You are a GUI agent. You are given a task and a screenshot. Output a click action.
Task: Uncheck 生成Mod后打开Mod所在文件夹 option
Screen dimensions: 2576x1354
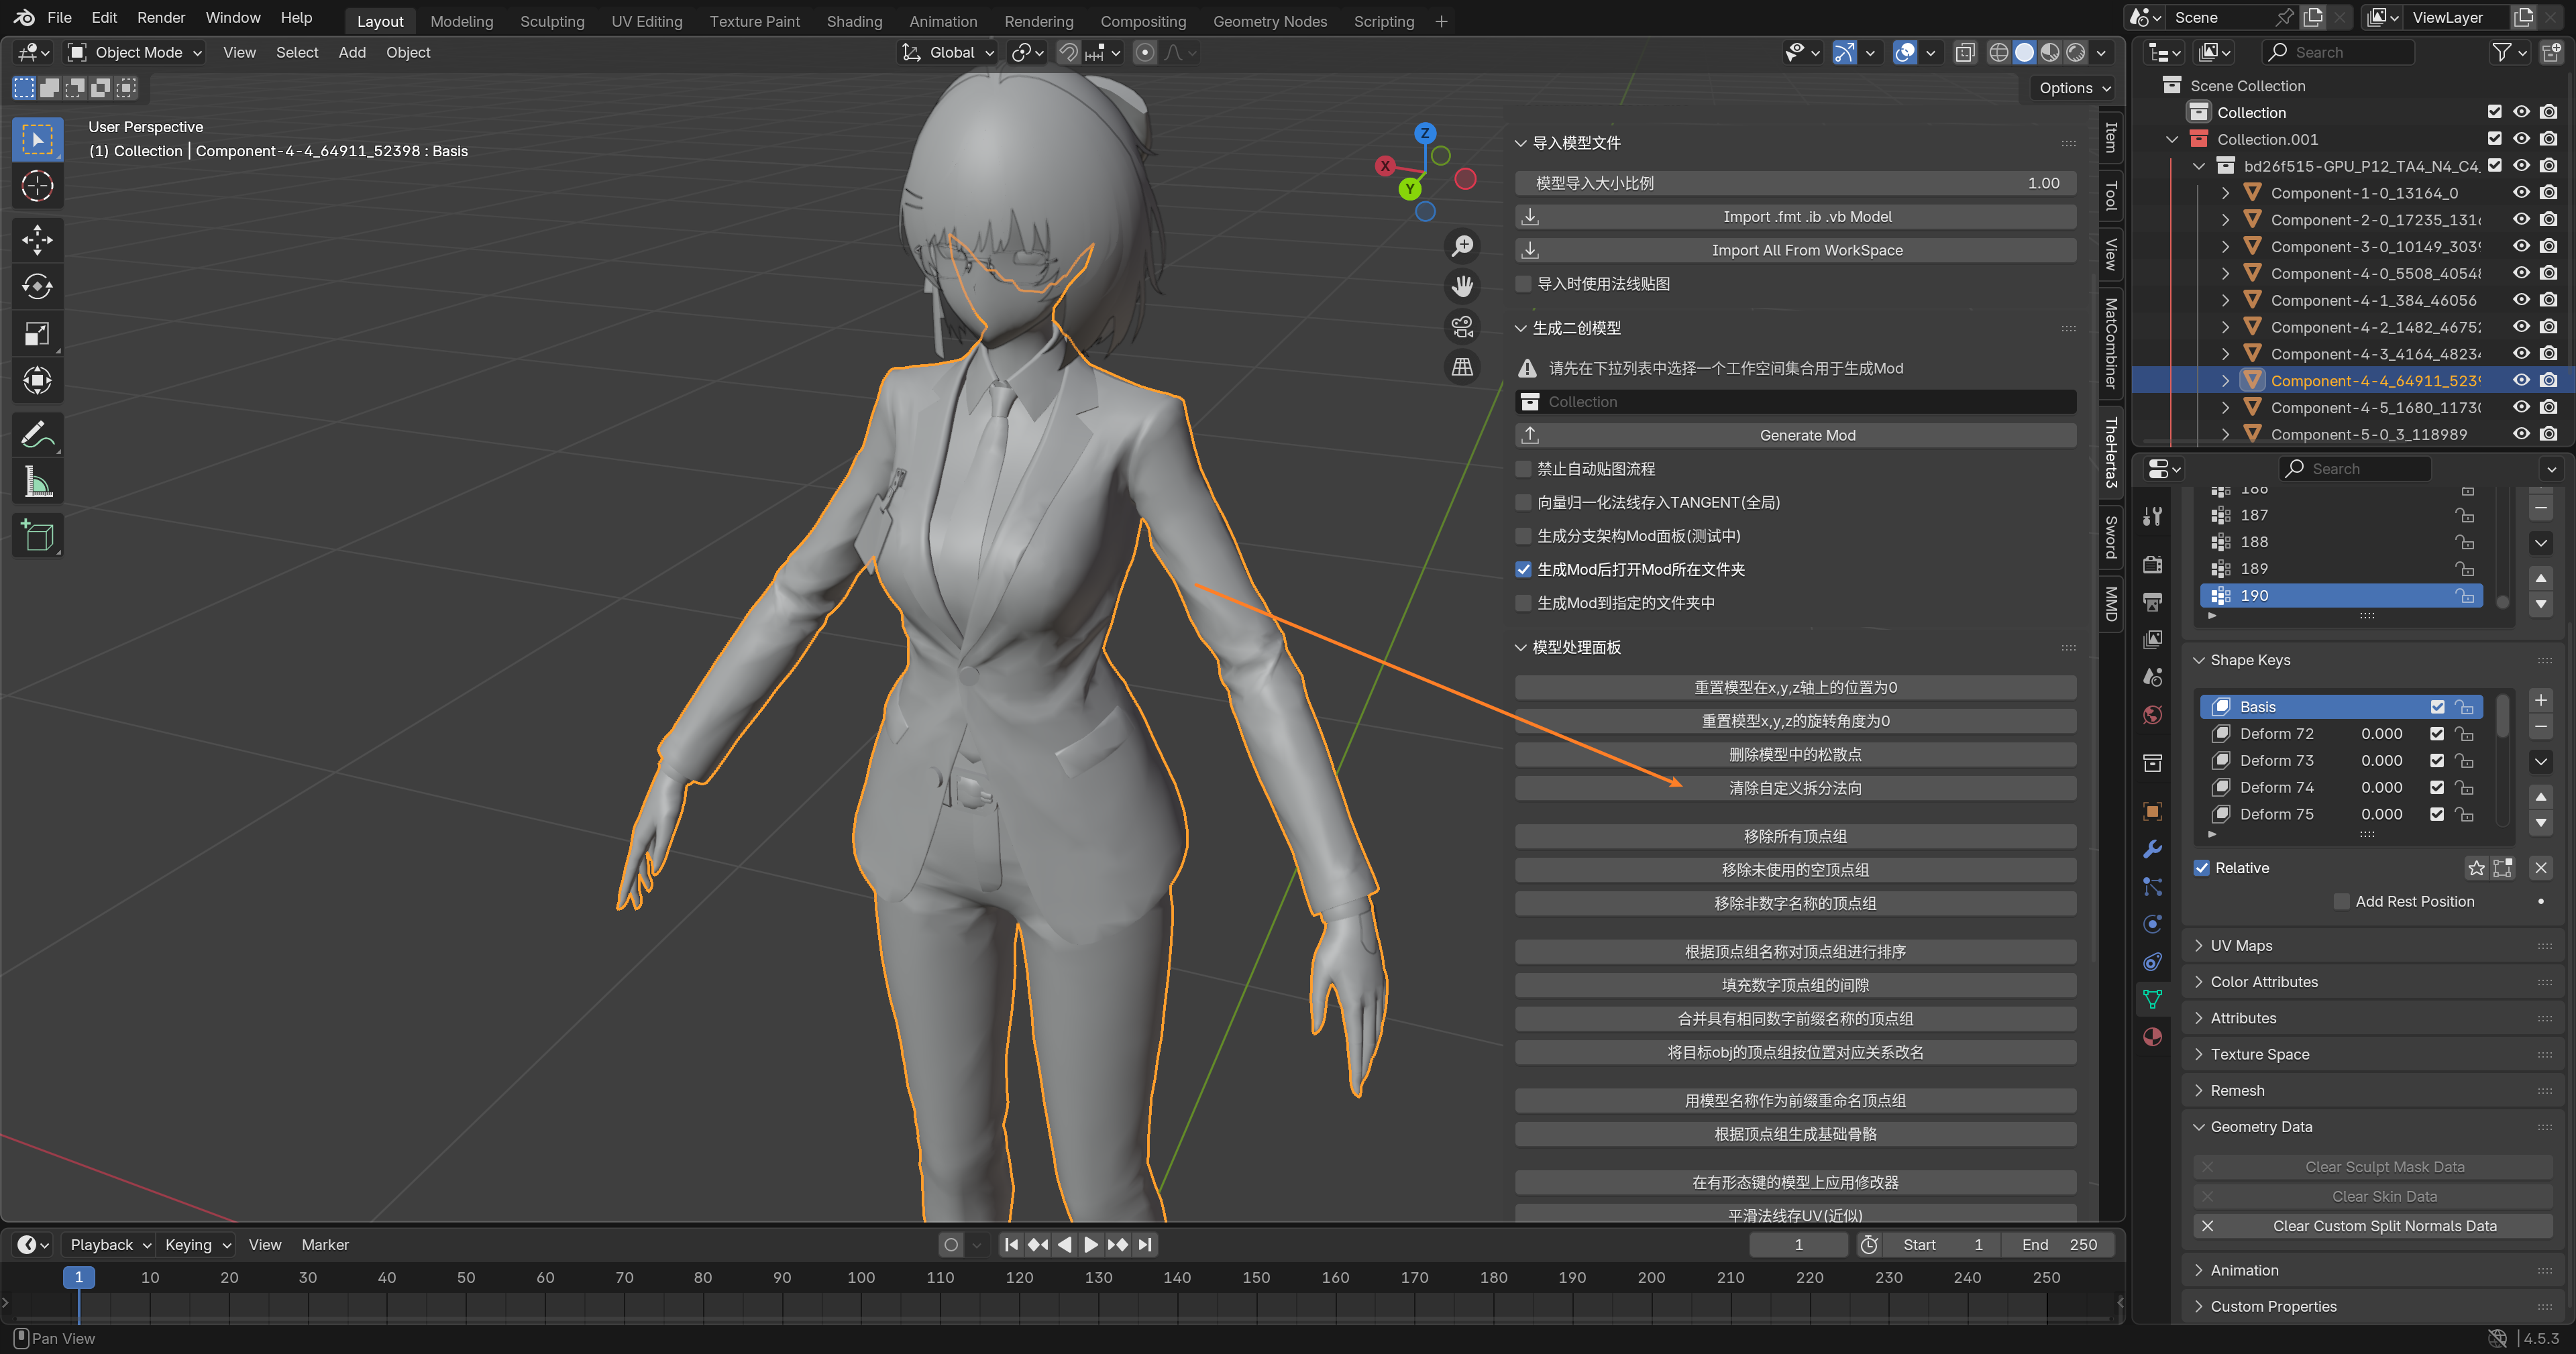1523,569
